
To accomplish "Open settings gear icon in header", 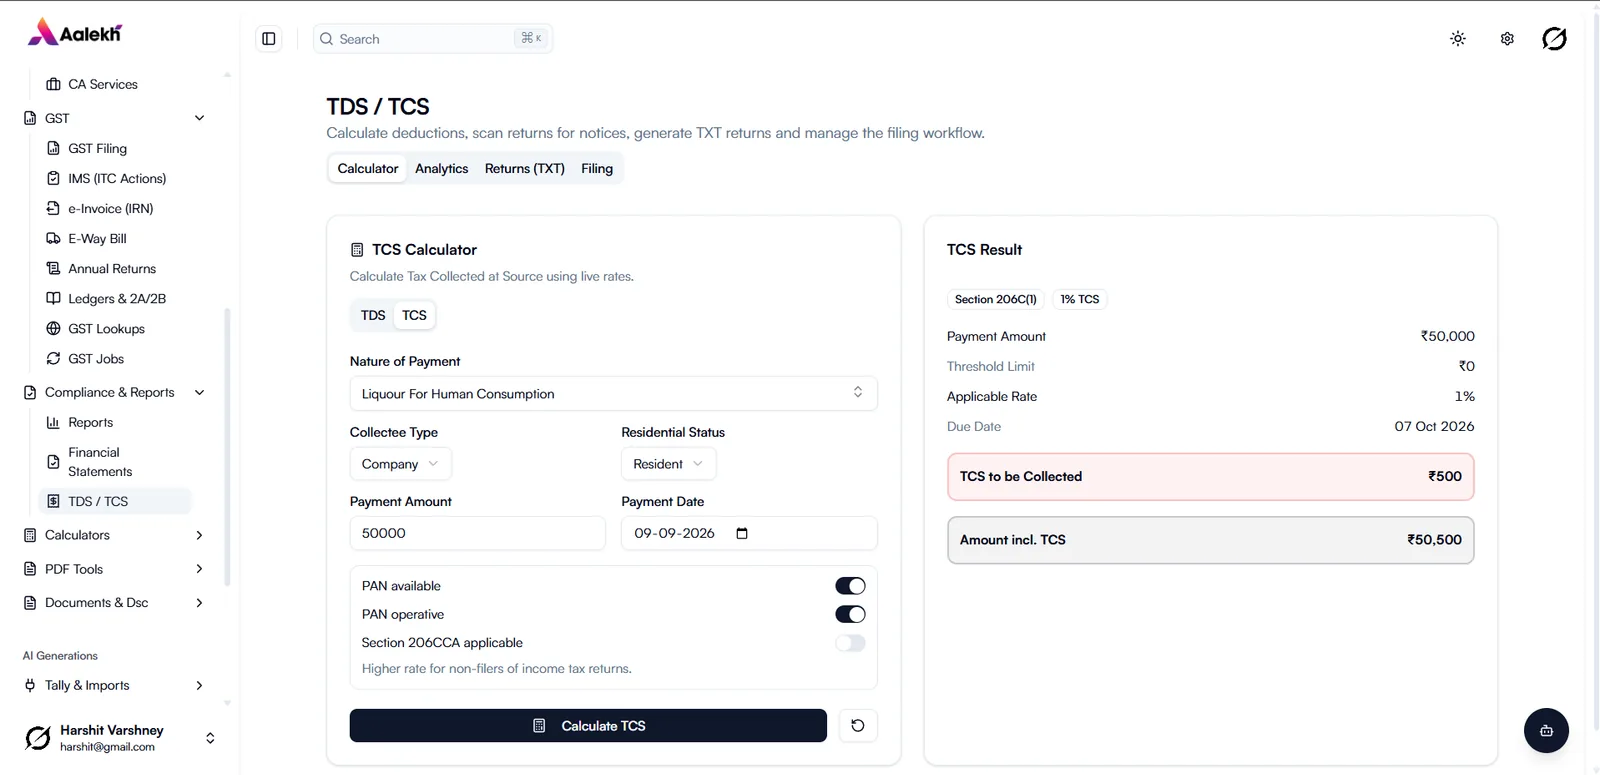I will tap(1507, 39).
